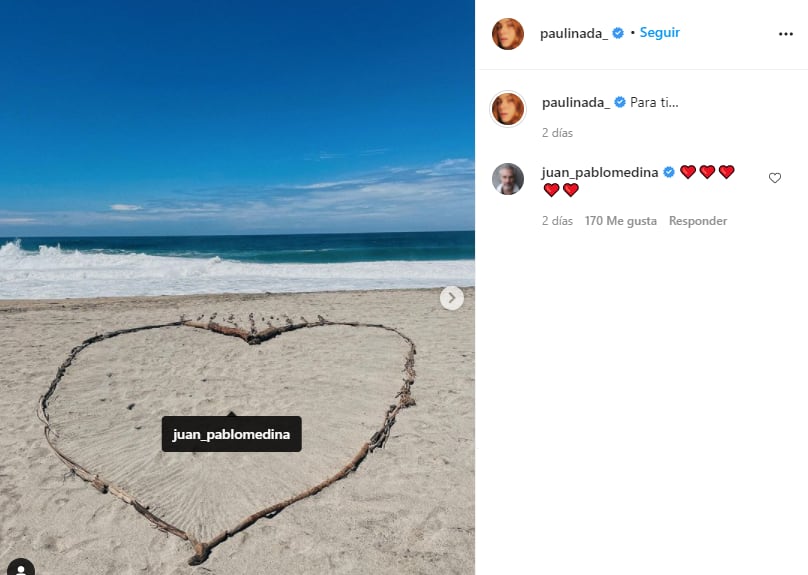Click paulinada_ username in caption

[x=576, y=103]
